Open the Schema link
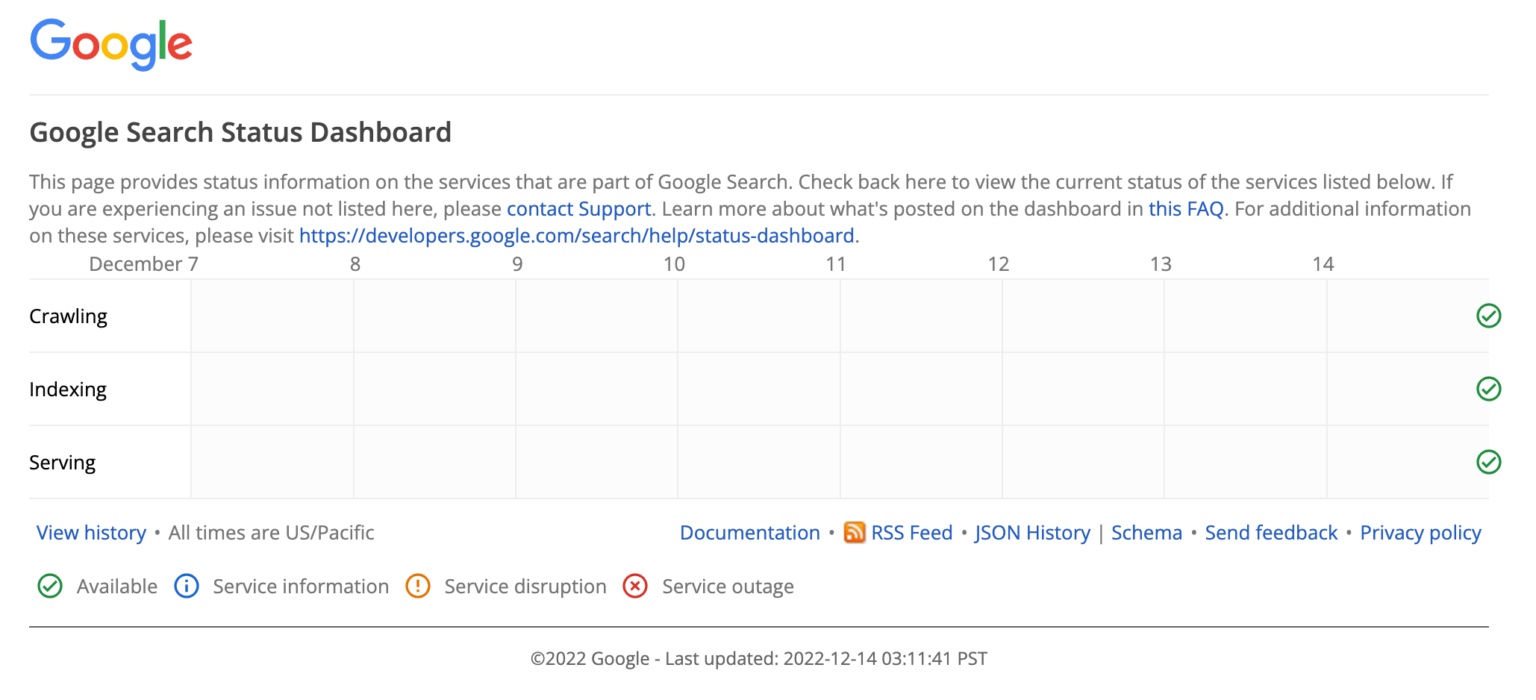The height and width of the screenshot is (700, 1536). [x=1146, y=533]
